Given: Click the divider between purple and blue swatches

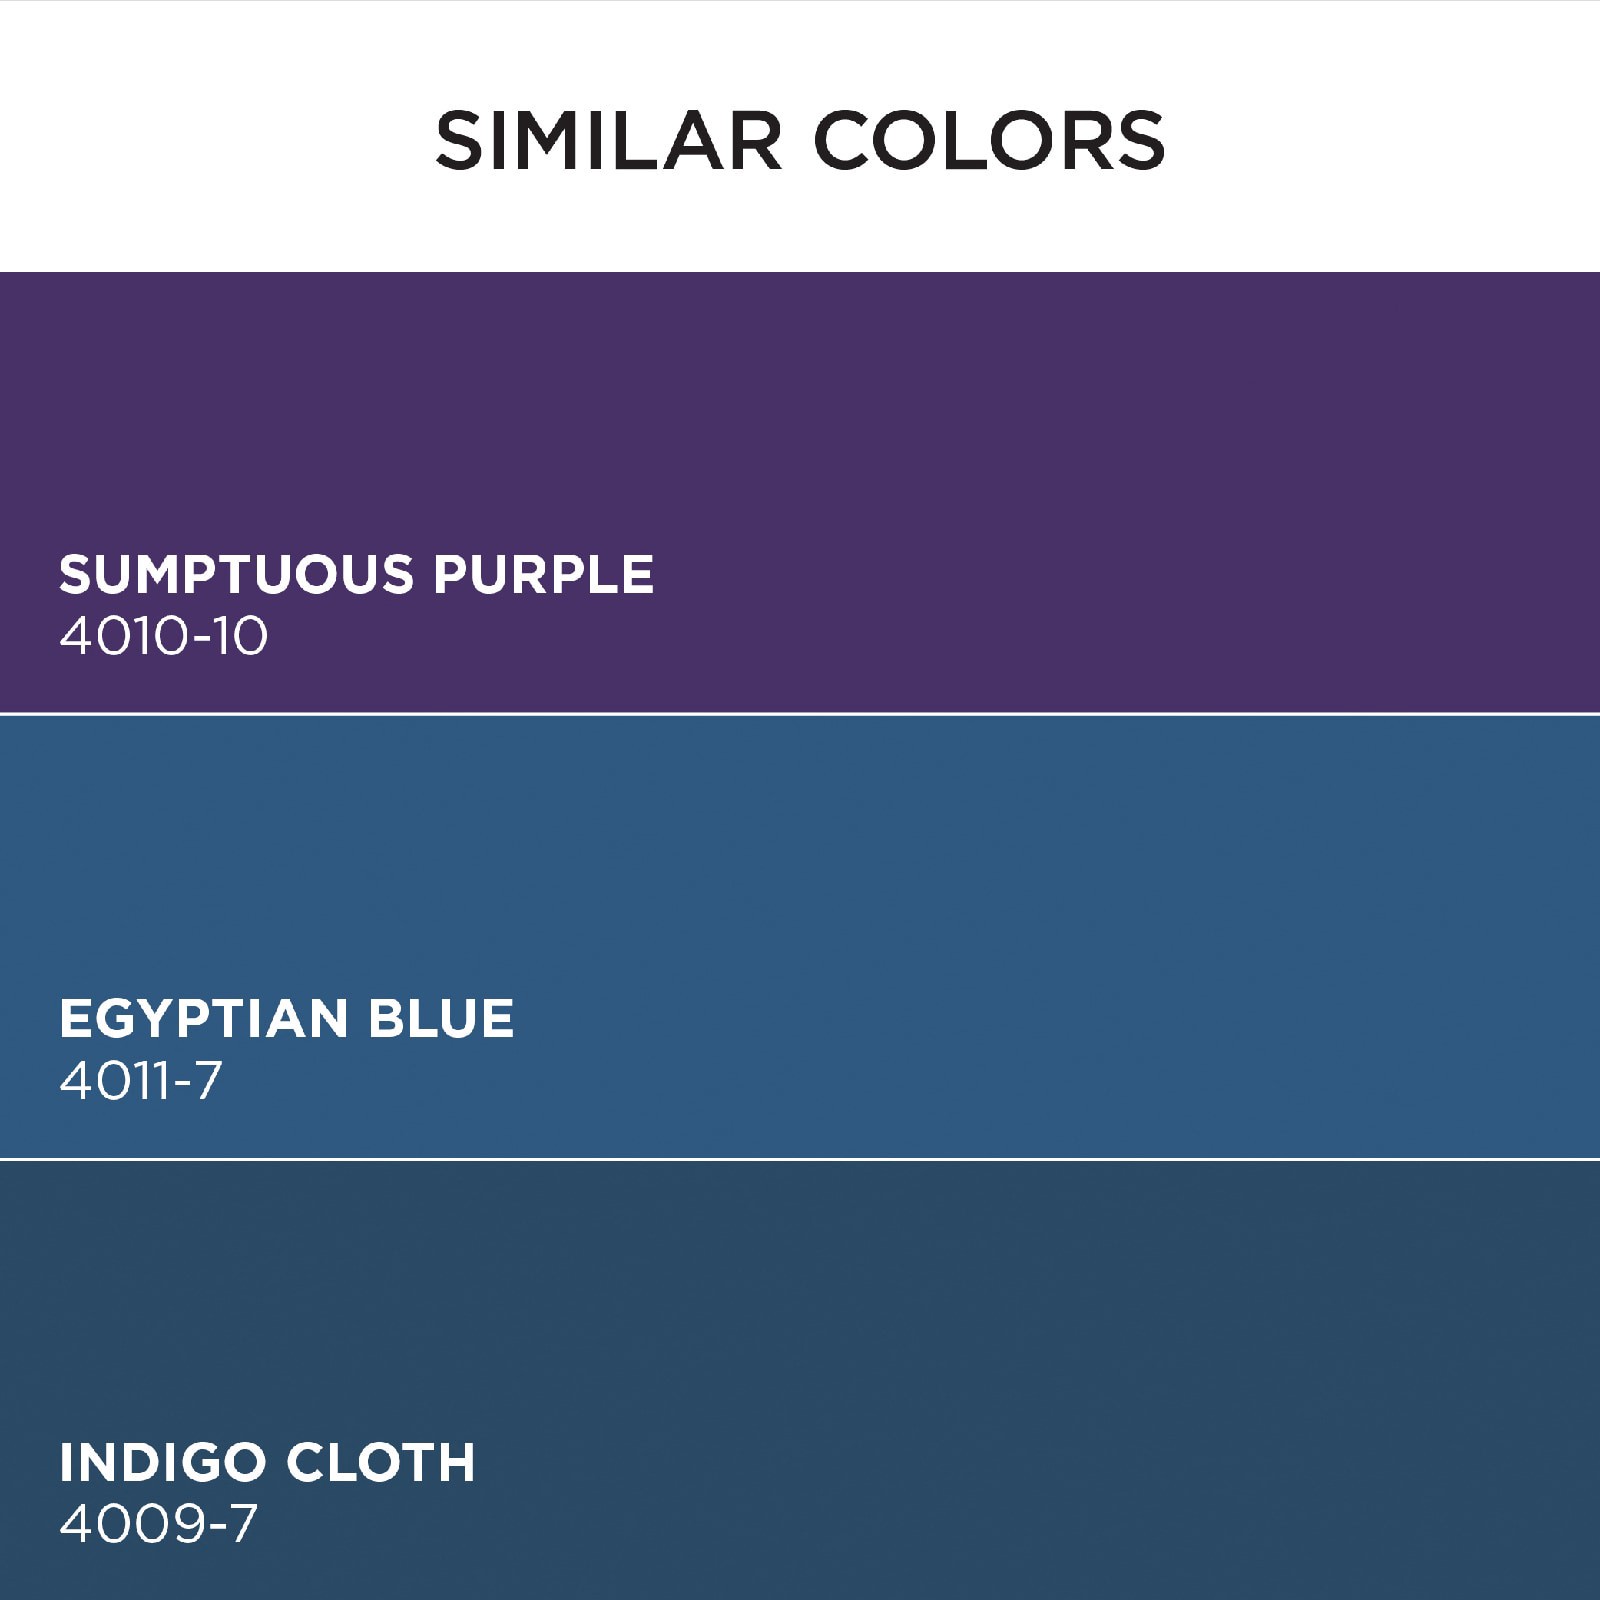Looking at the screenshot, I should (800, 714).
